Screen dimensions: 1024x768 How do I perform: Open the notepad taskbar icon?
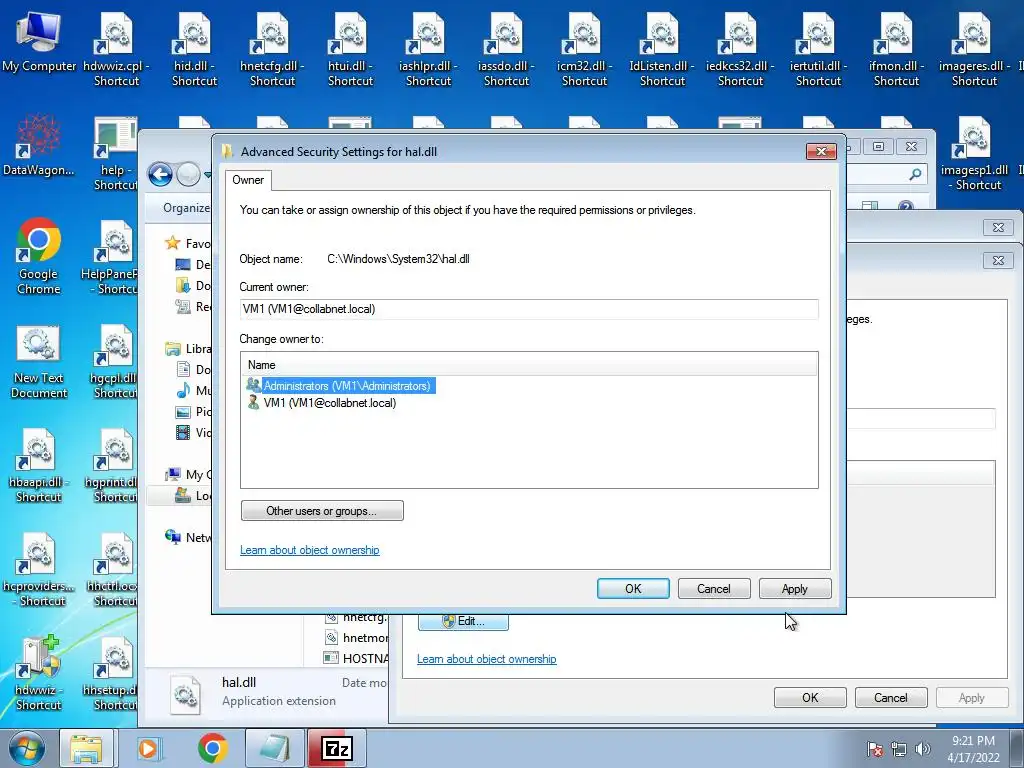point(274,748)
